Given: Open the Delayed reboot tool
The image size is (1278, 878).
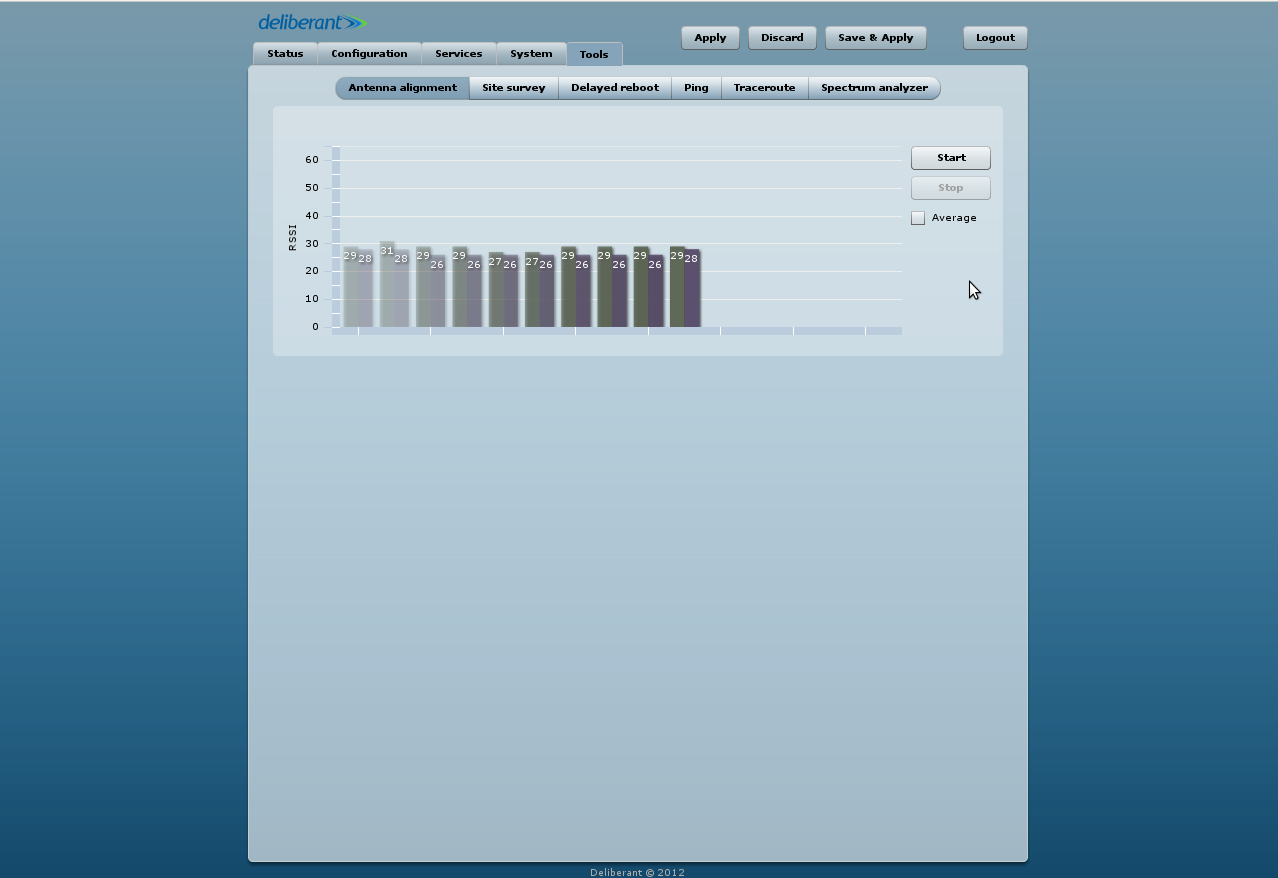Looking at the screenshot, I should pos(614,88).
